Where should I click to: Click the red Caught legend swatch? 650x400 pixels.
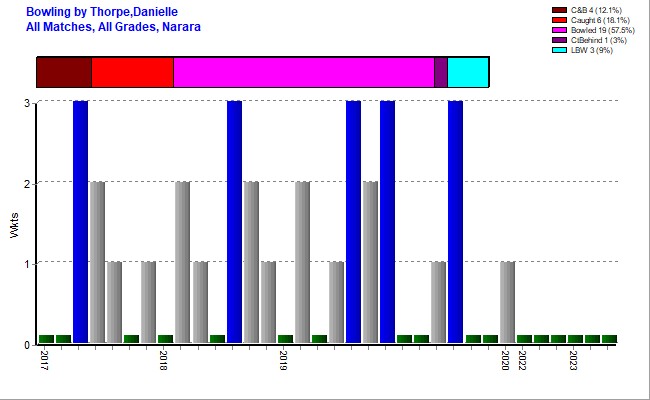[559, 20]
